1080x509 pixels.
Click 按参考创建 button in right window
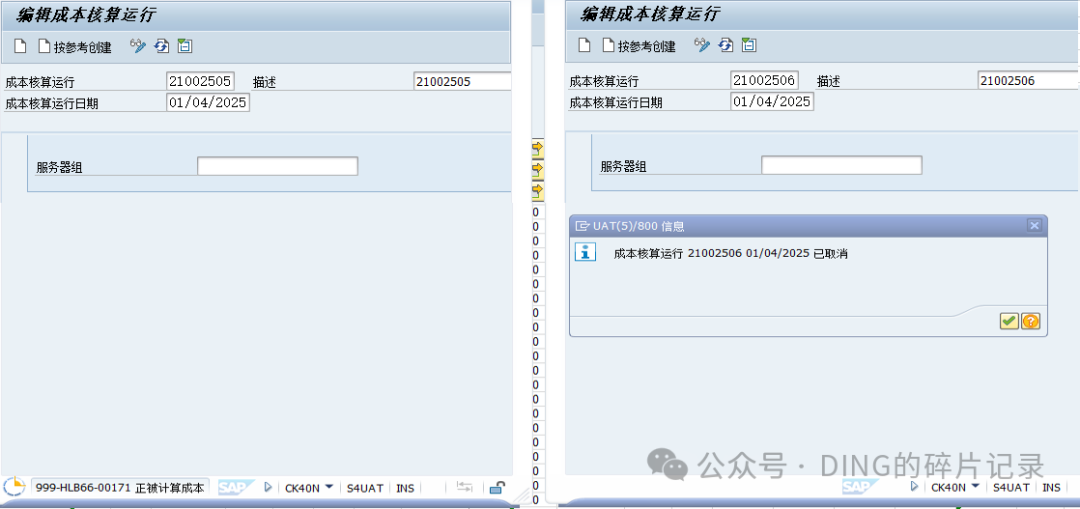[639, 47]
